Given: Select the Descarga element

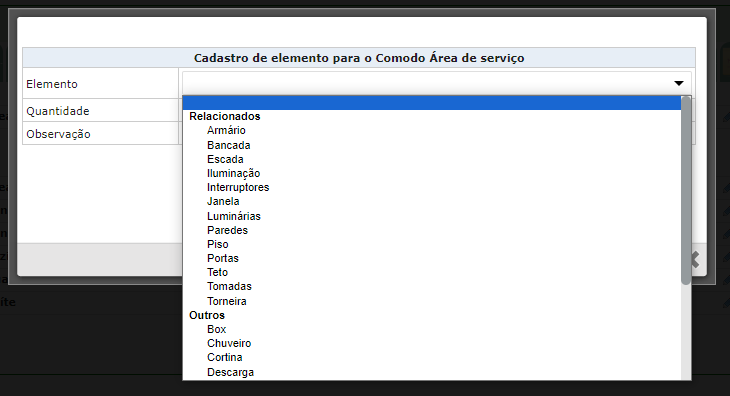Looking at the screenshot, I should pos(230,372).
